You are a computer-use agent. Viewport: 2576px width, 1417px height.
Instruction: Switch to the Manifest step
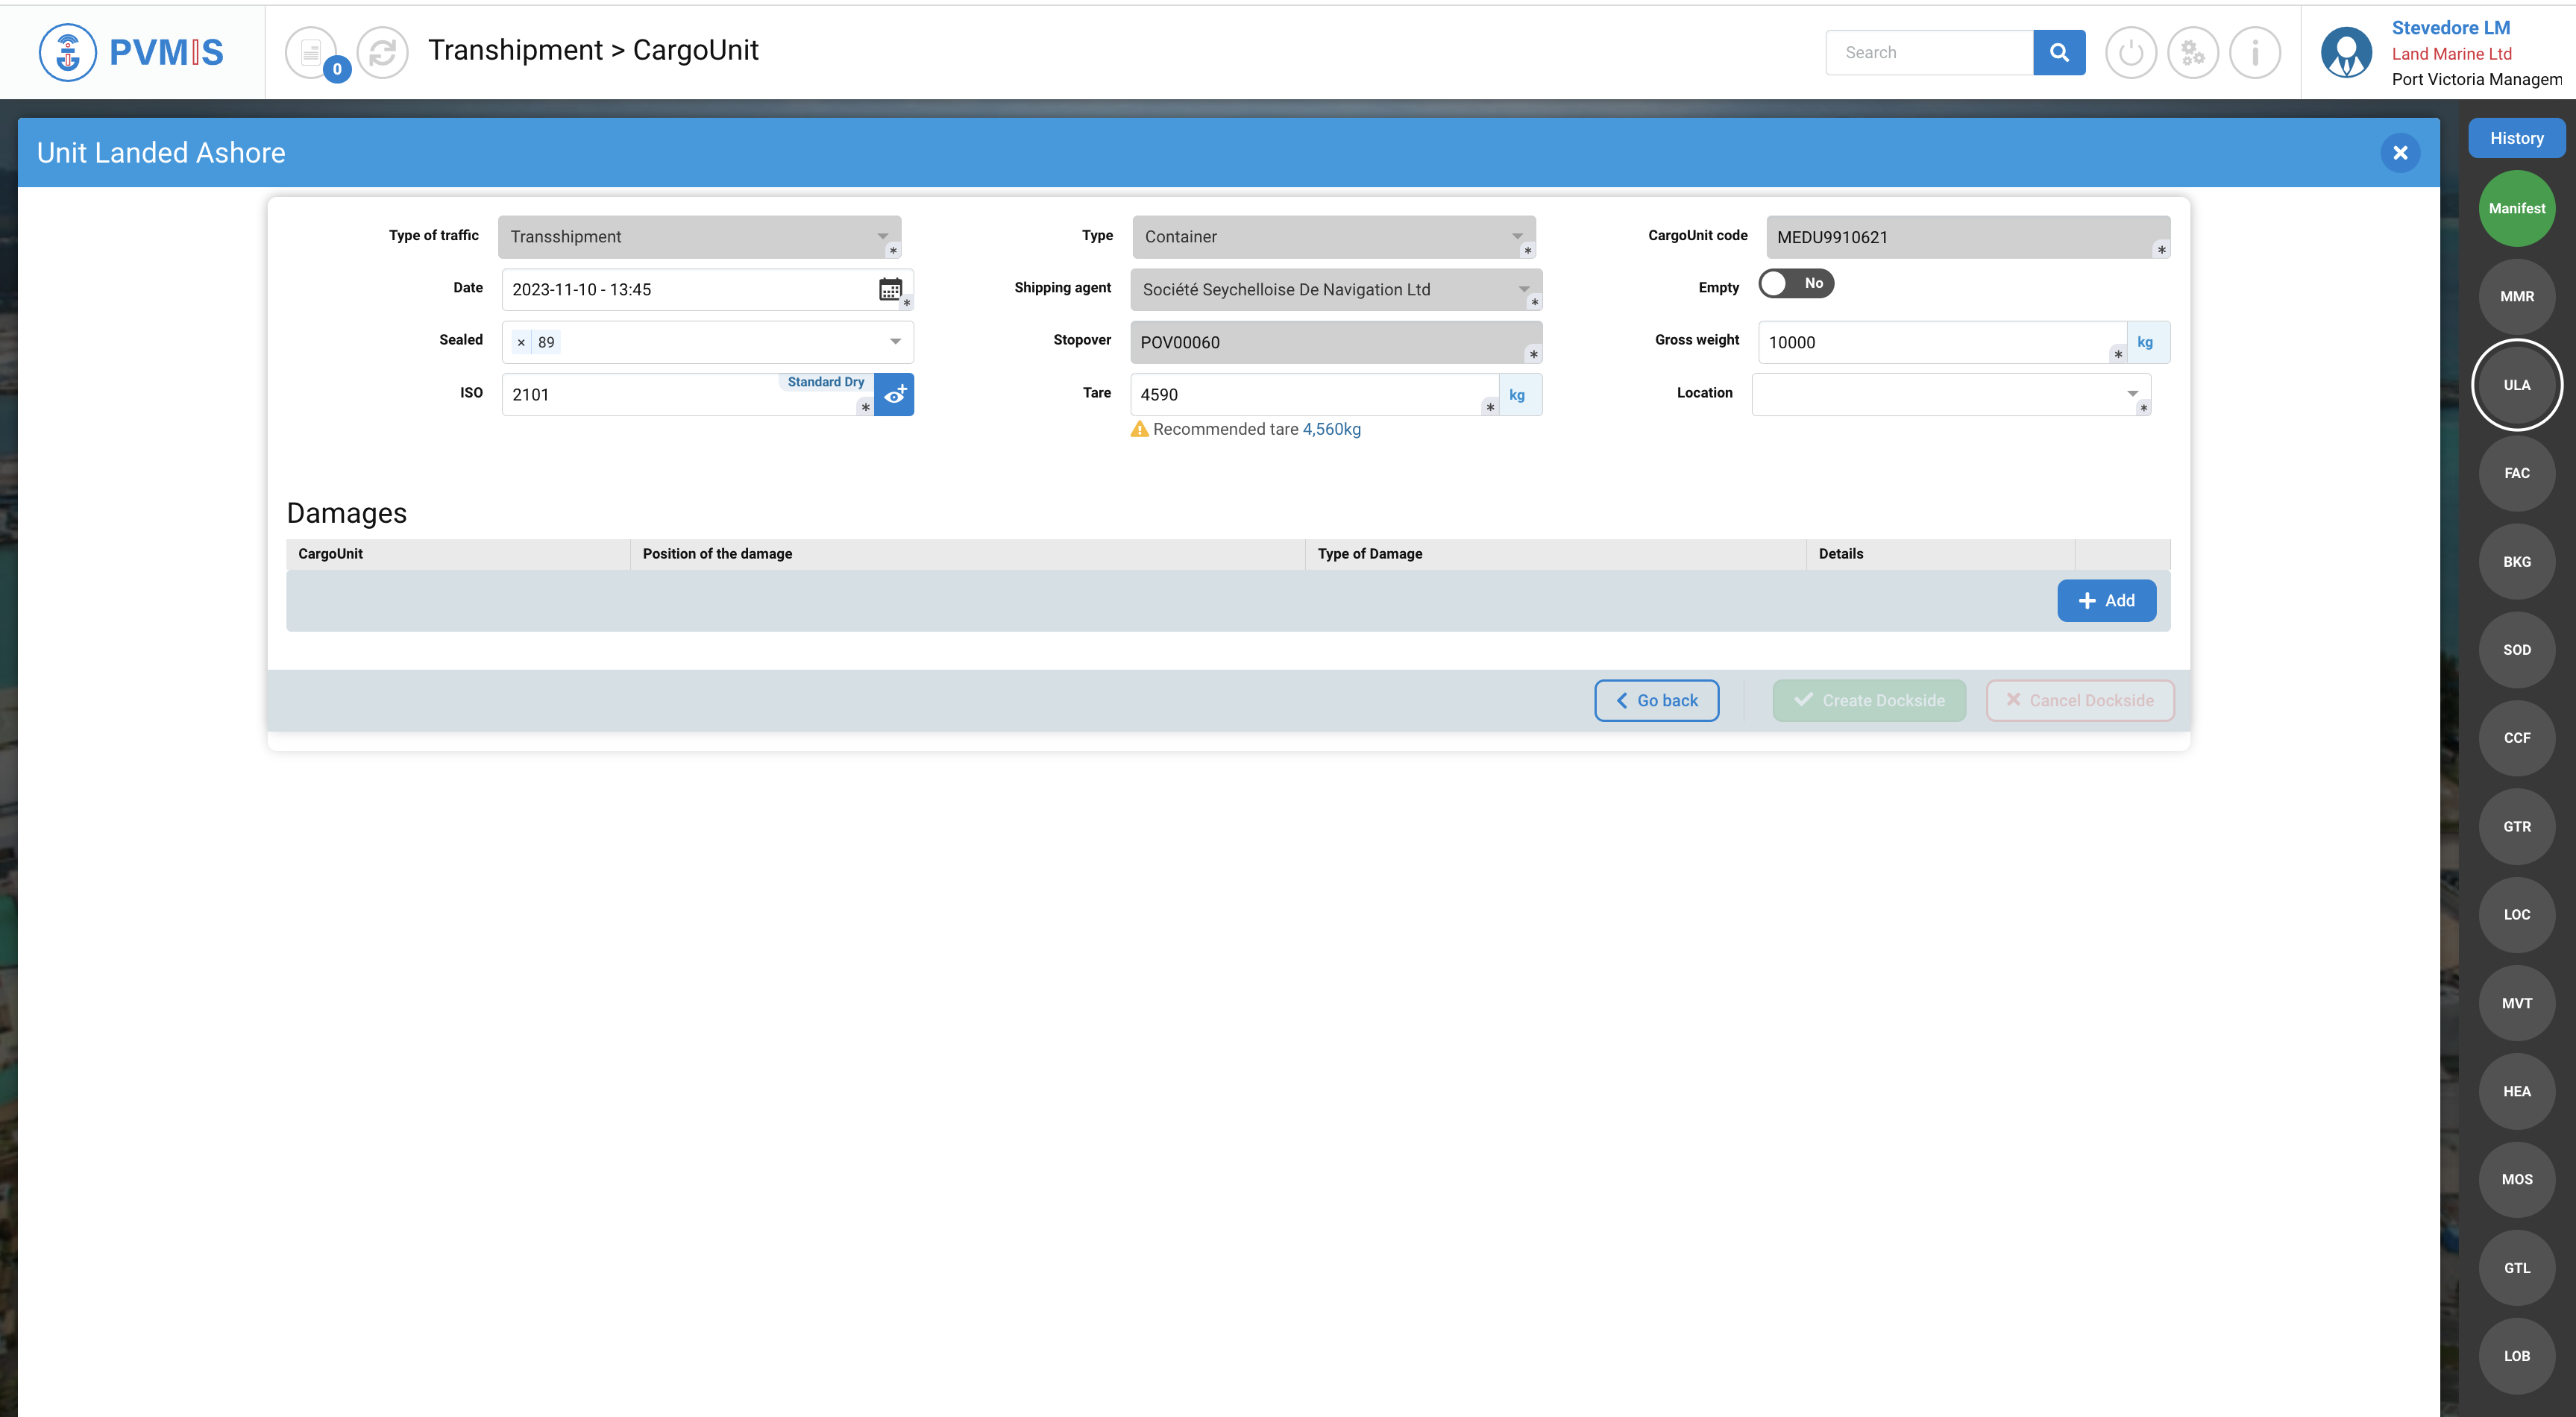coord(2516,208)
